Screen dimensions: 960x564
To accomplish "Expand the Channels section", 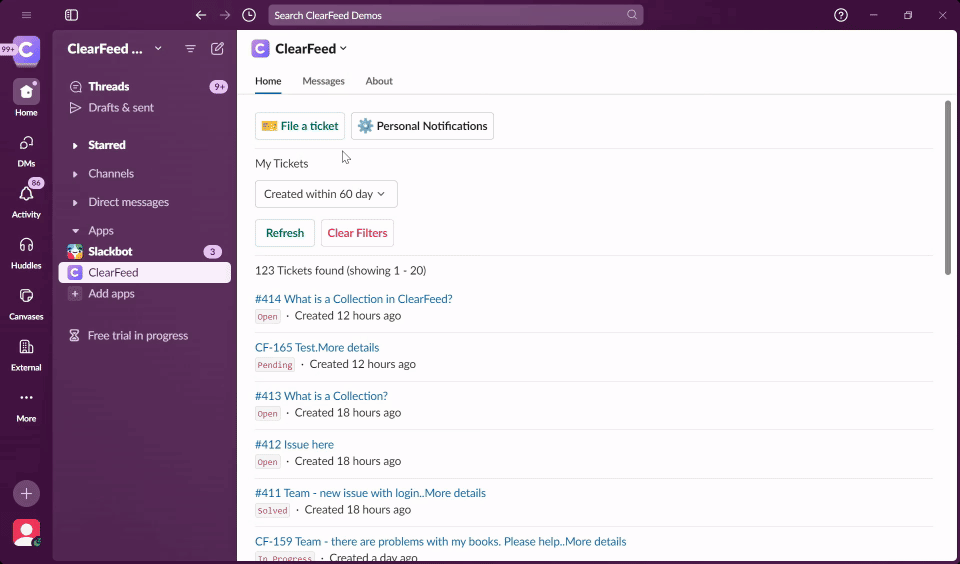I will (75, 174).
